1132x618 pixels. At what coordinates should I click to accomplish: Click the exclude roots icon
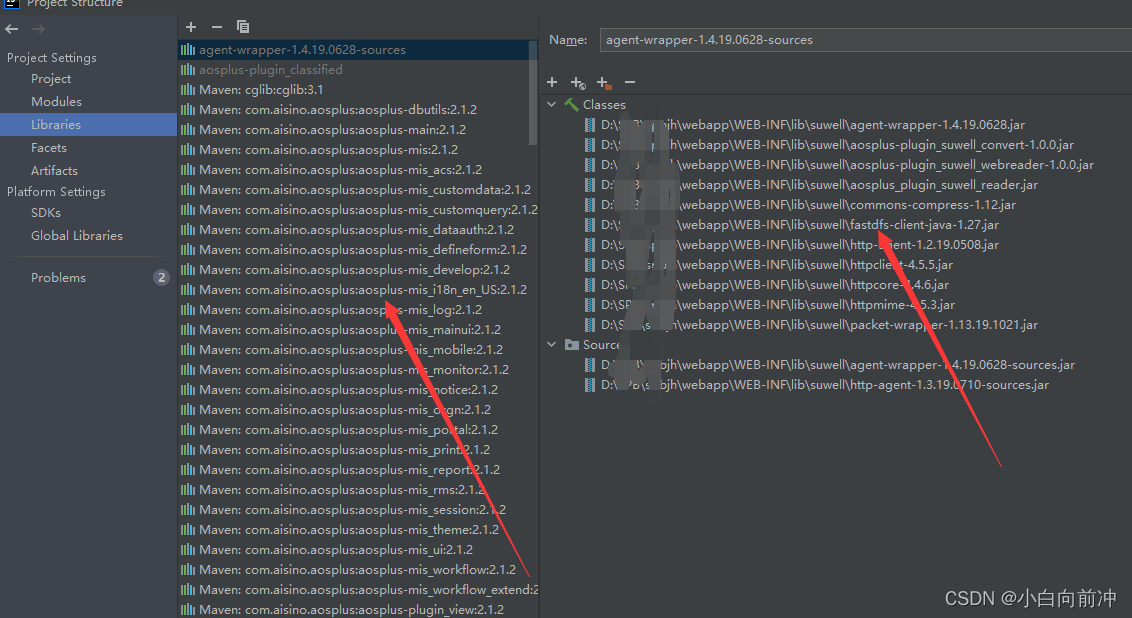[x=603, y=82]
